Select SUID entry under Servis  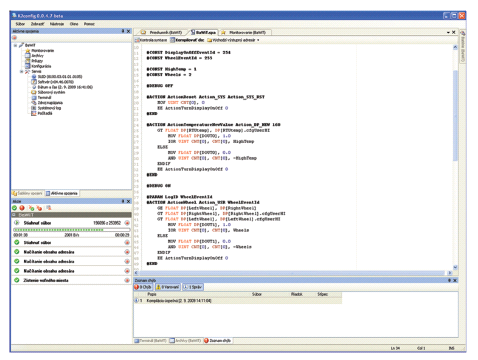pos(57,77)
